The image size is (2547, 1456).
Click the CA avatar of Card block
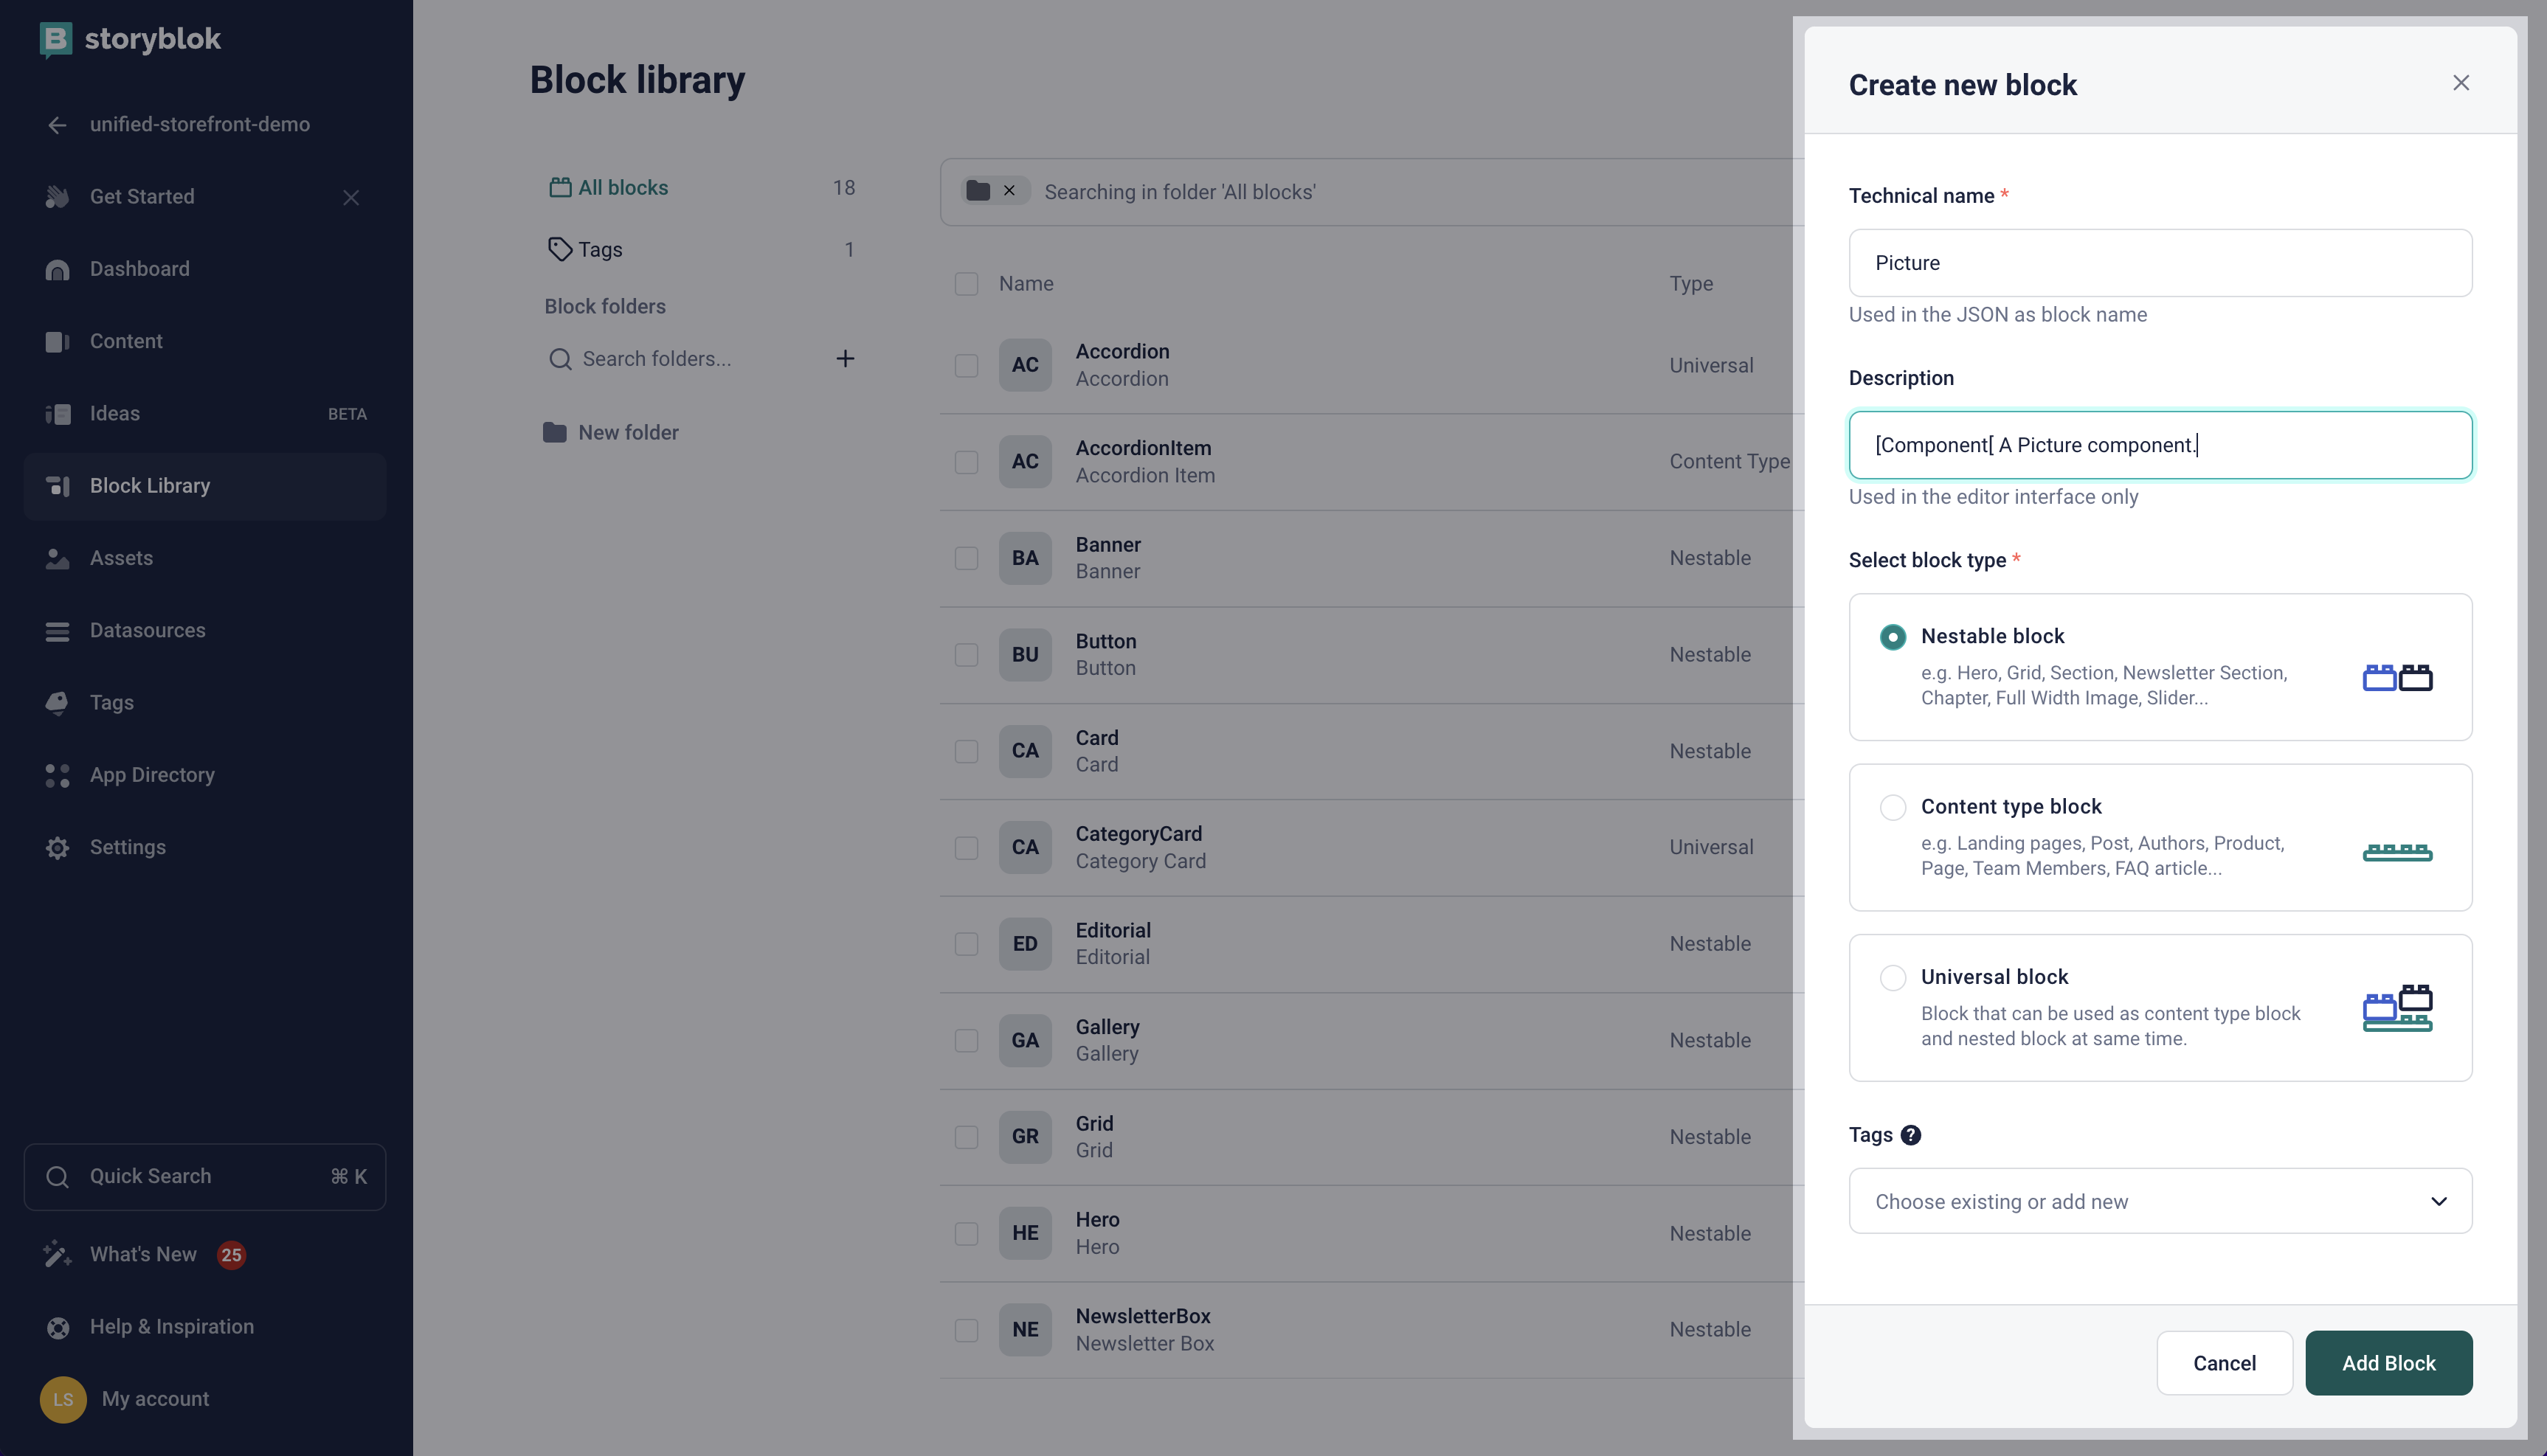pyautogui.click(x=1025, y=751)
